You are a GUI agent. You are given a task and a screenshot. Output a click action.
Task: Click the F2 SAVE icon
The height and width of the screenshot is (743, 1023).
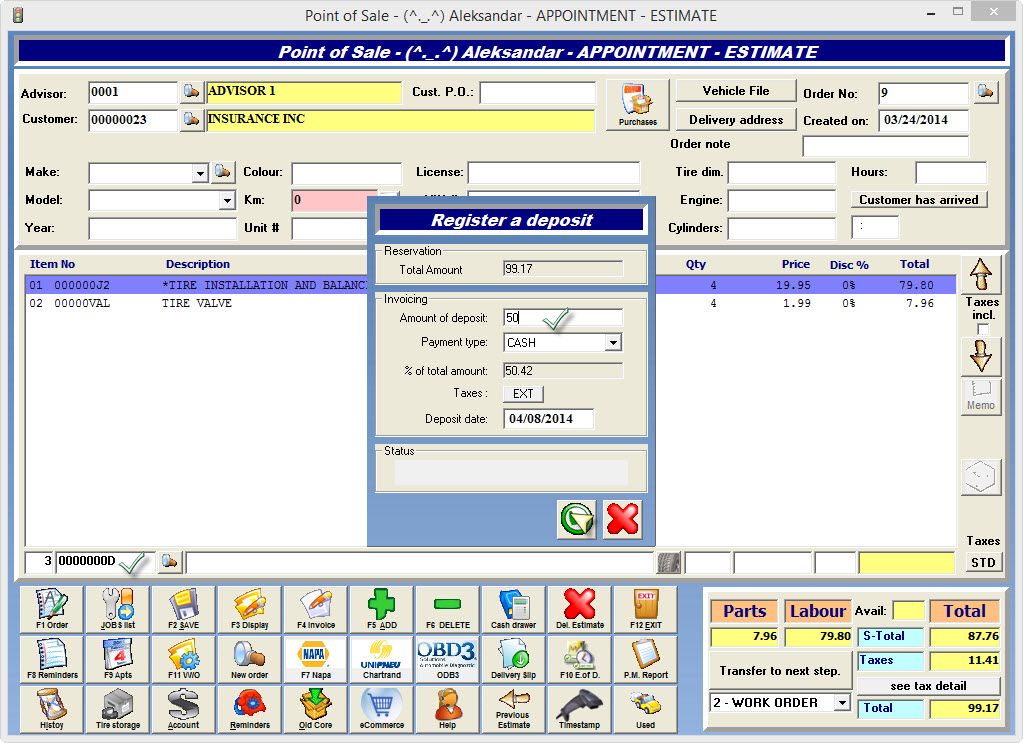pos(183,609)
